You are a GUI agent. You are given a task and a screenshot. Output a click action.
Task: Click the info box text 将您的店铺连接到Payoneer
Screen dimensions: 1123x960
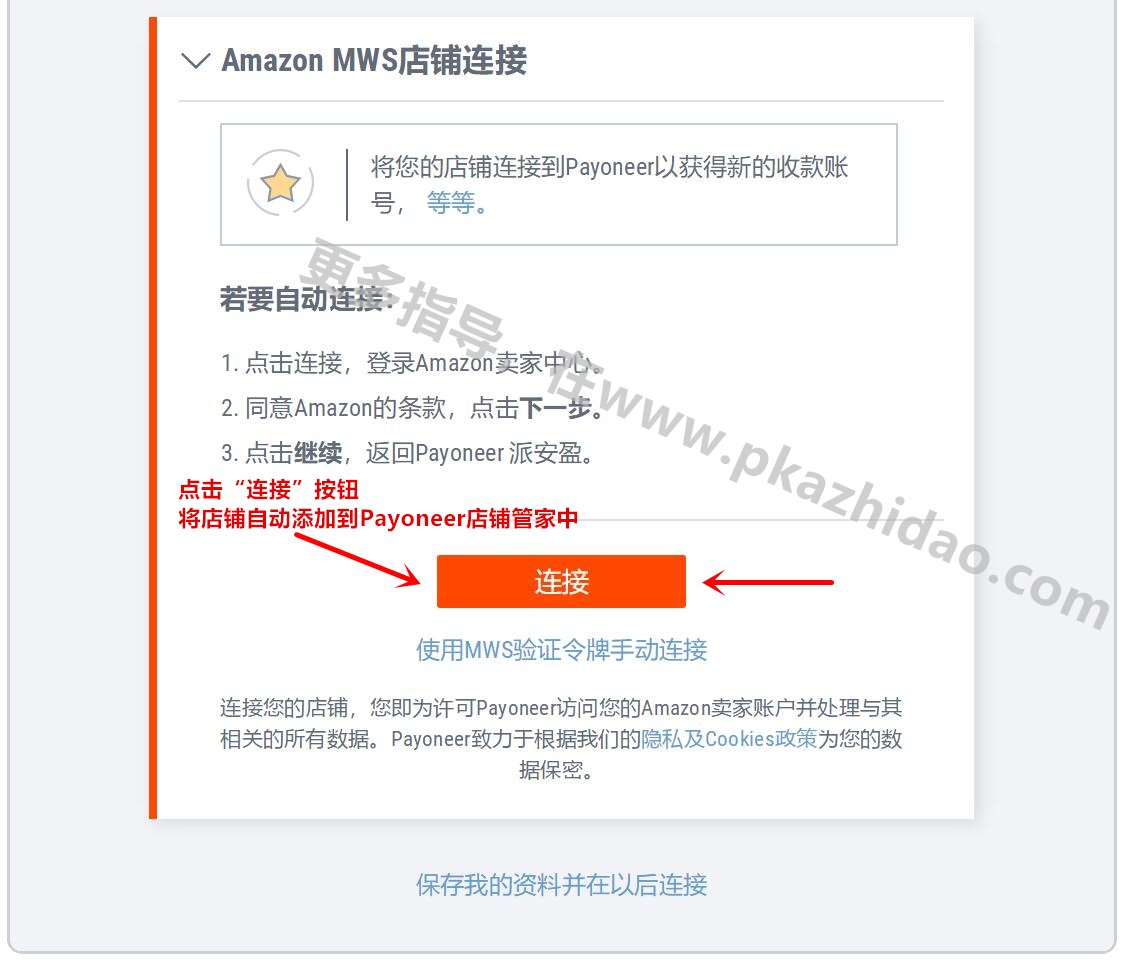tap(609, 185)
